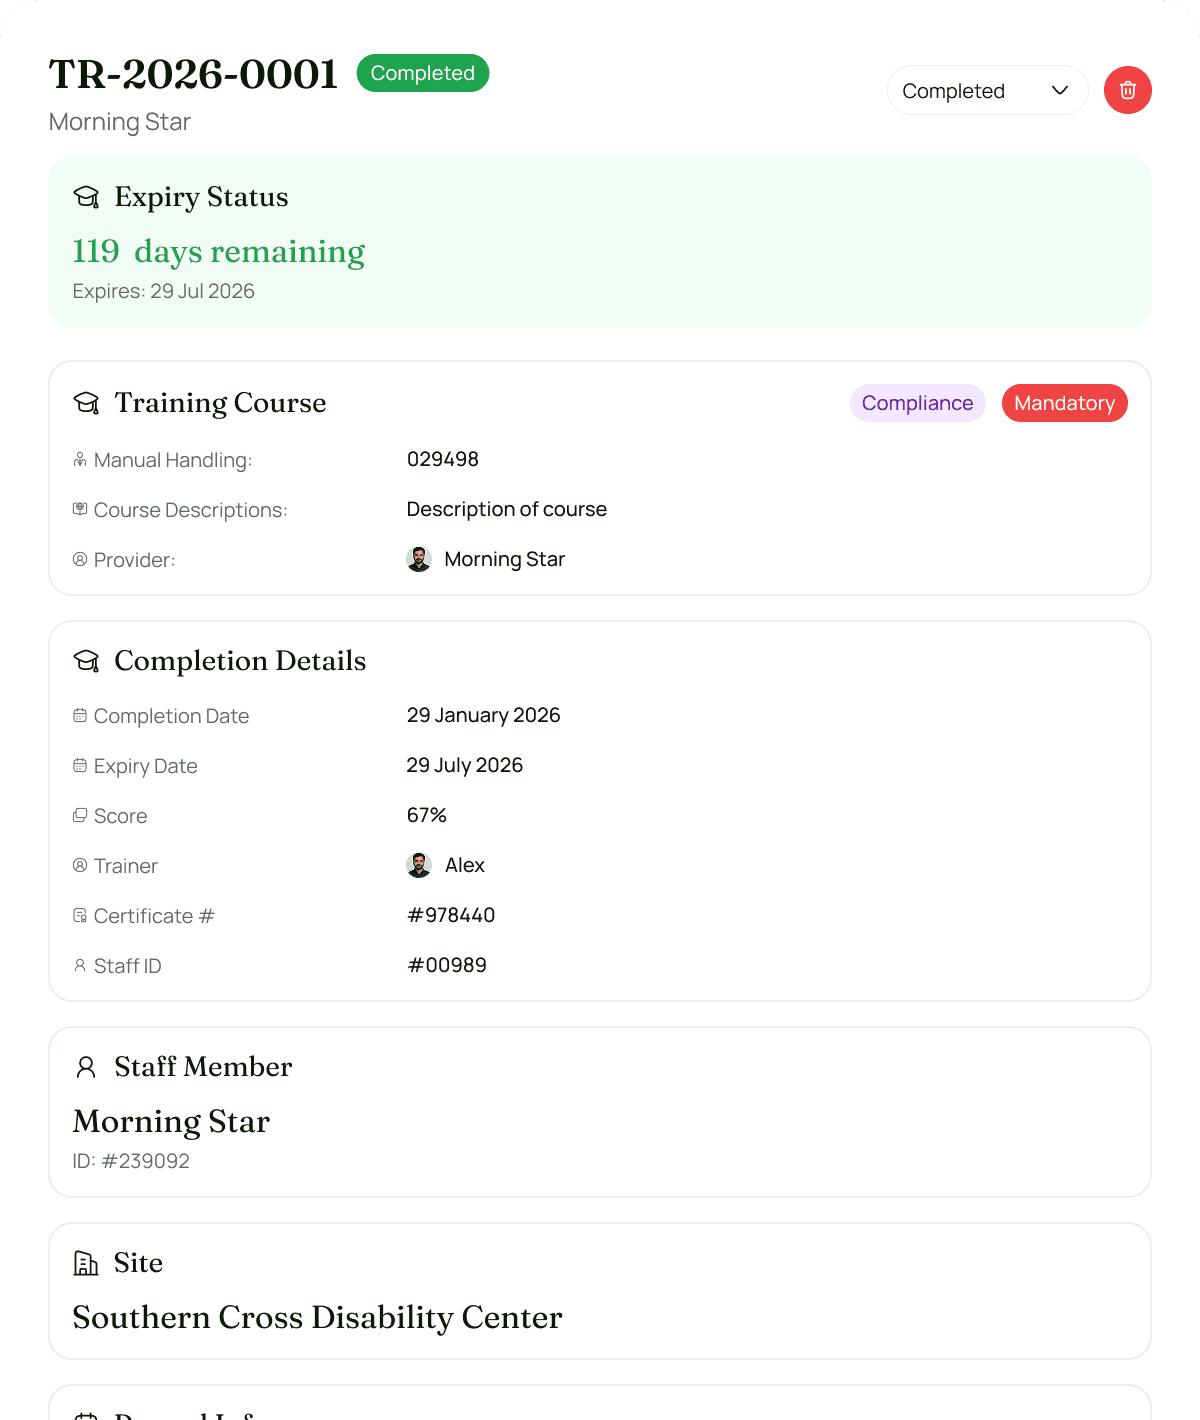
Task: Click the person icon beside Staff Member heading
Action: click(x=85, y=1067)
